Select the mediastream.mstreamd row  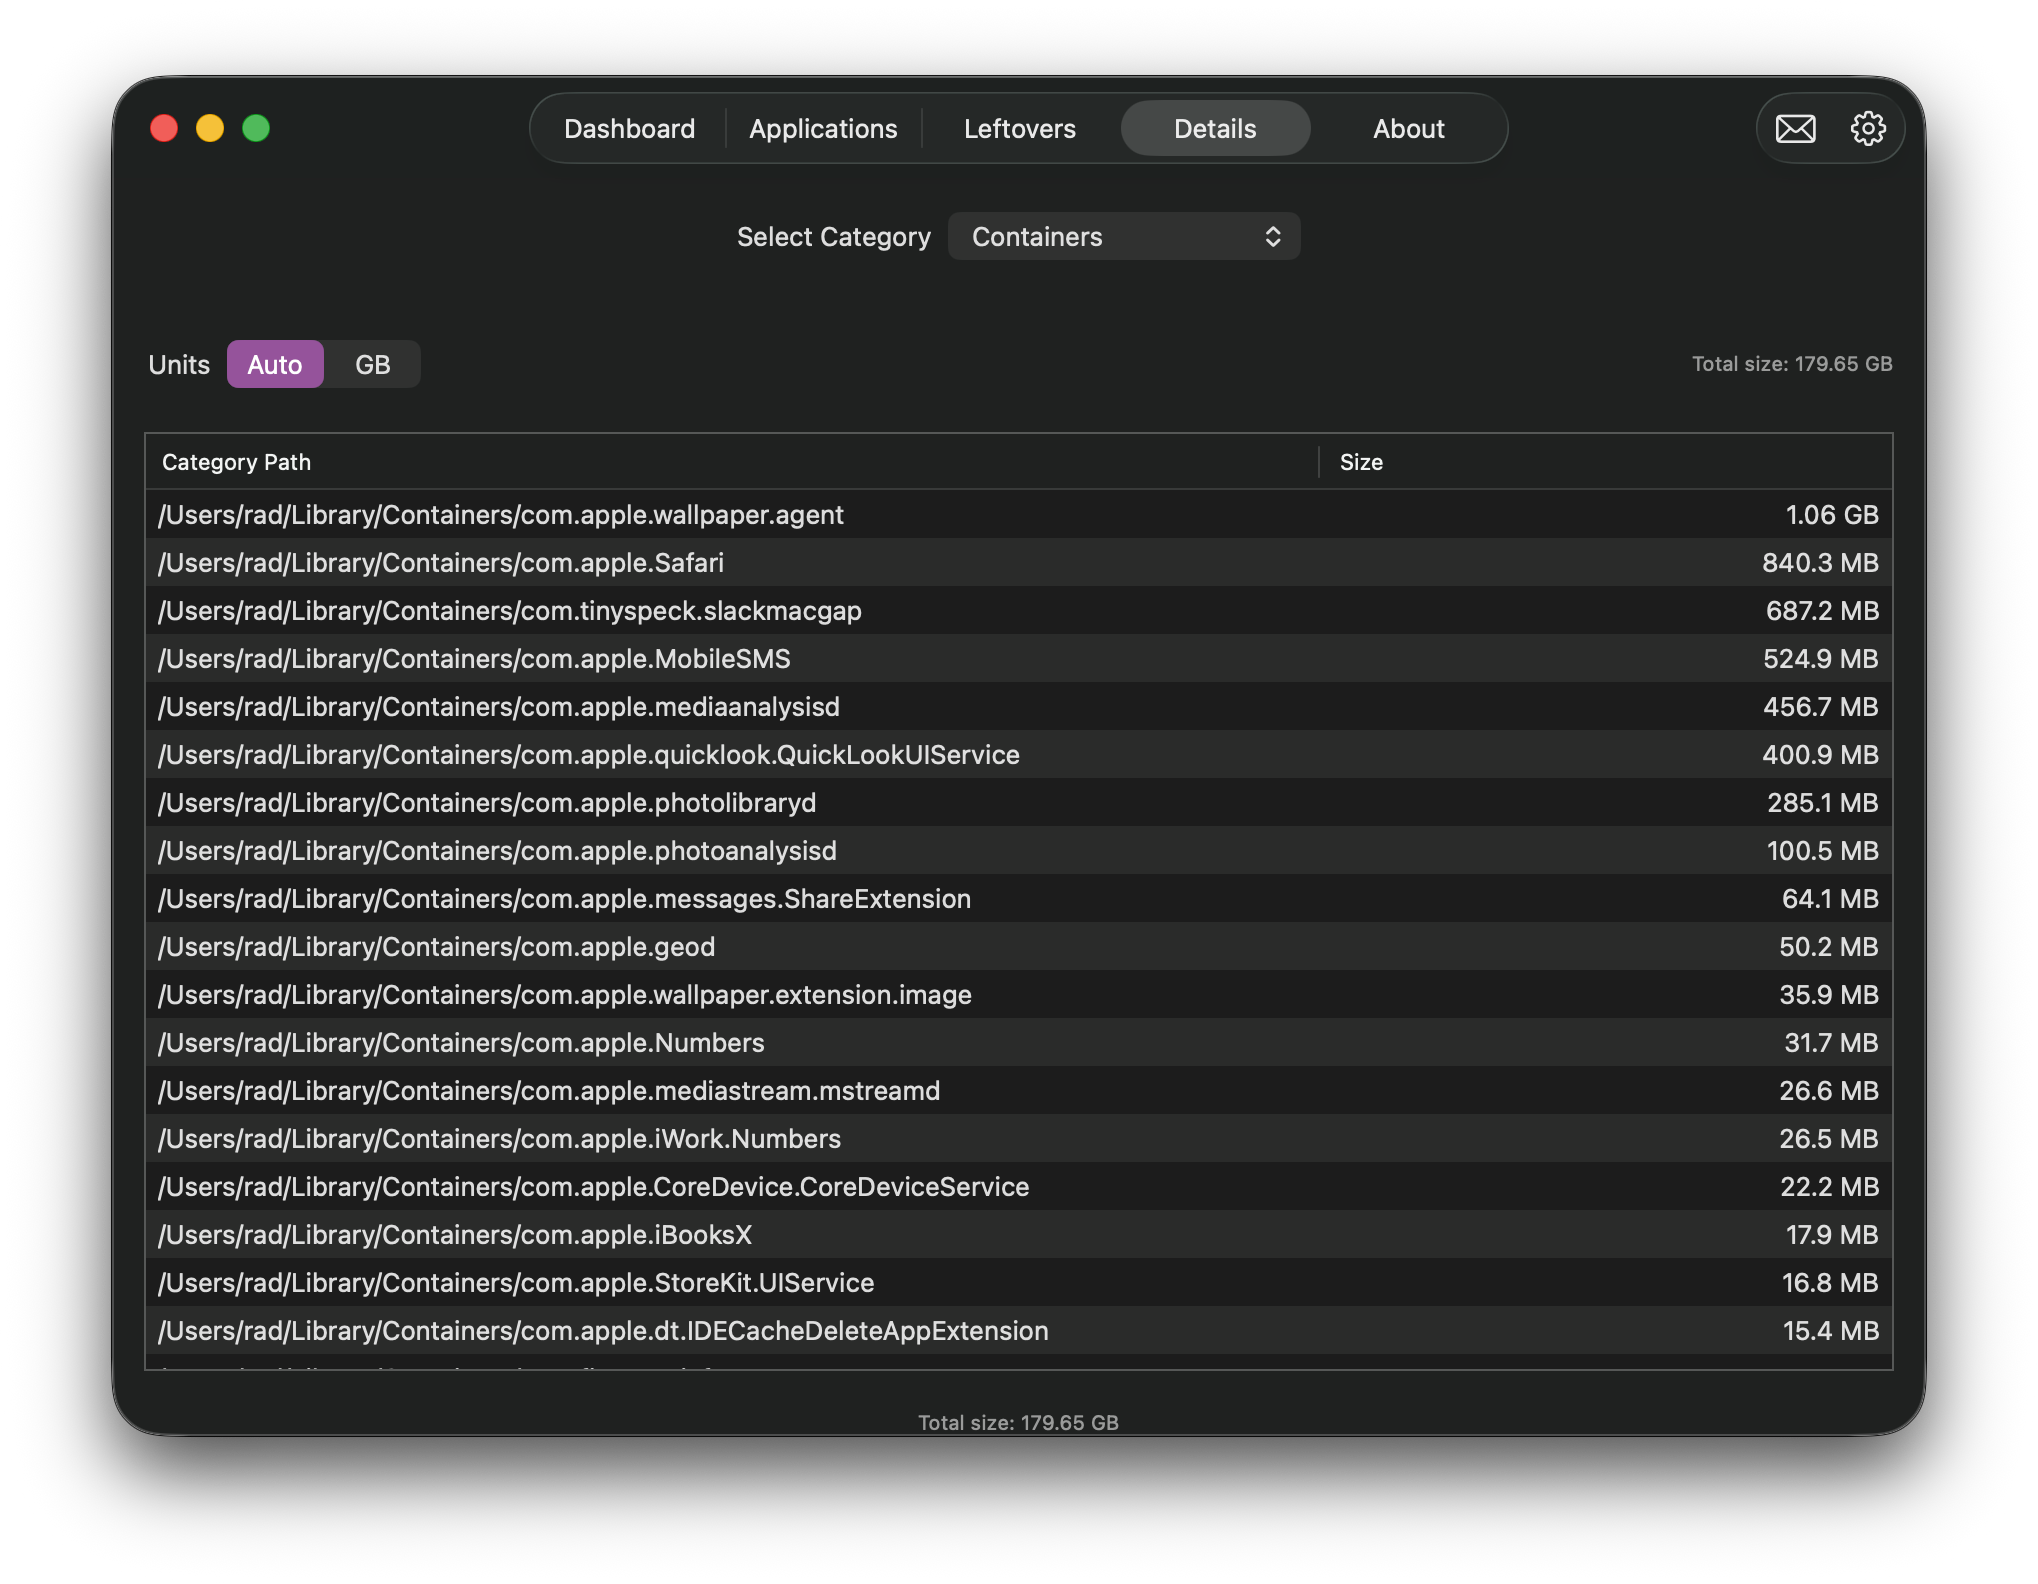[1018, 1091]
